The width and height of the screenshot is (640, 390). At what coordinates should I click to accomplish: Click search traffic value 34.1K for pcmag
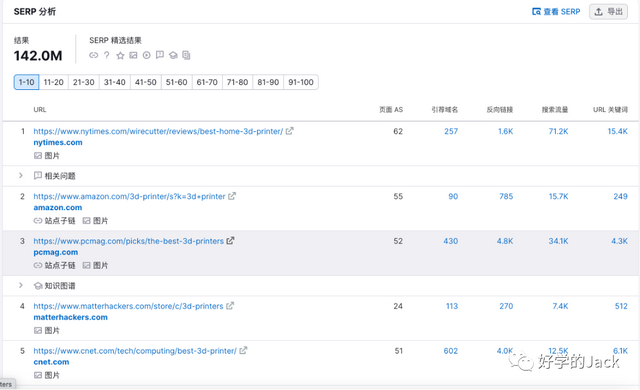558,241
